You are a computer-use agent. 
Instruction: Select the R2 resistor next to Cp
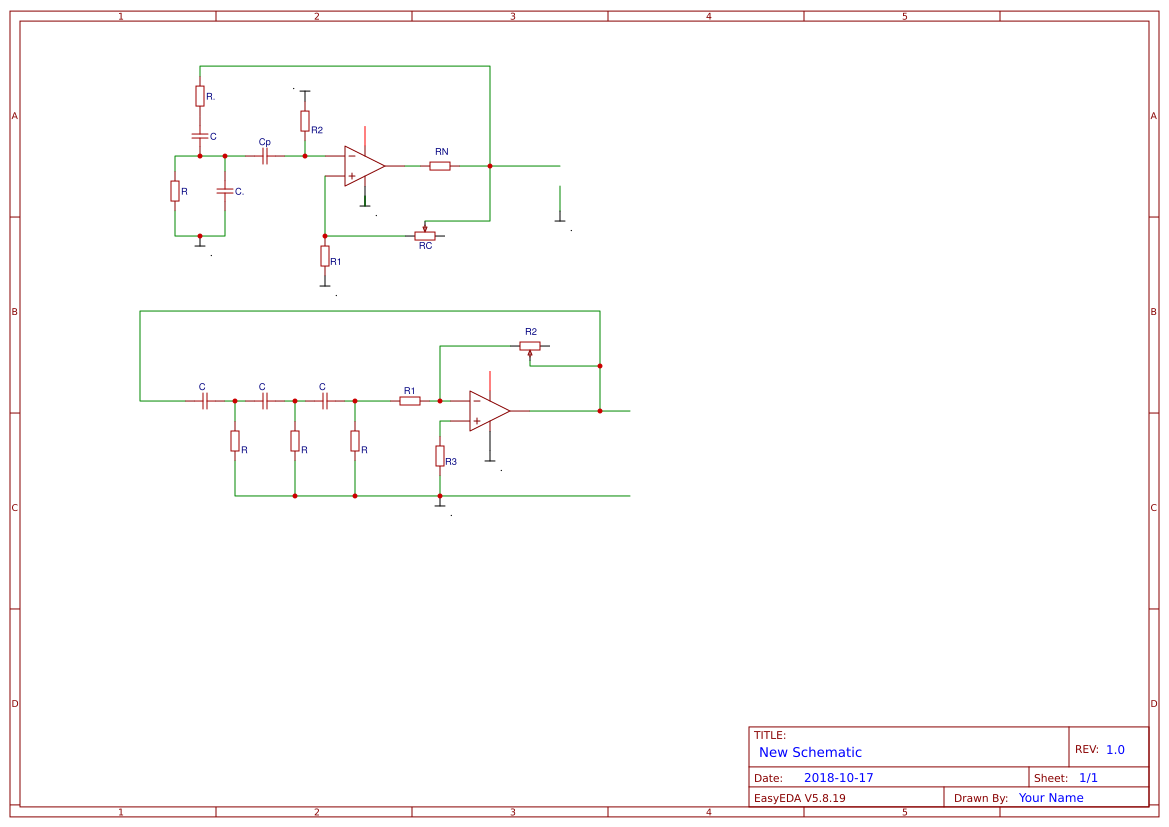tap(305, 121)
